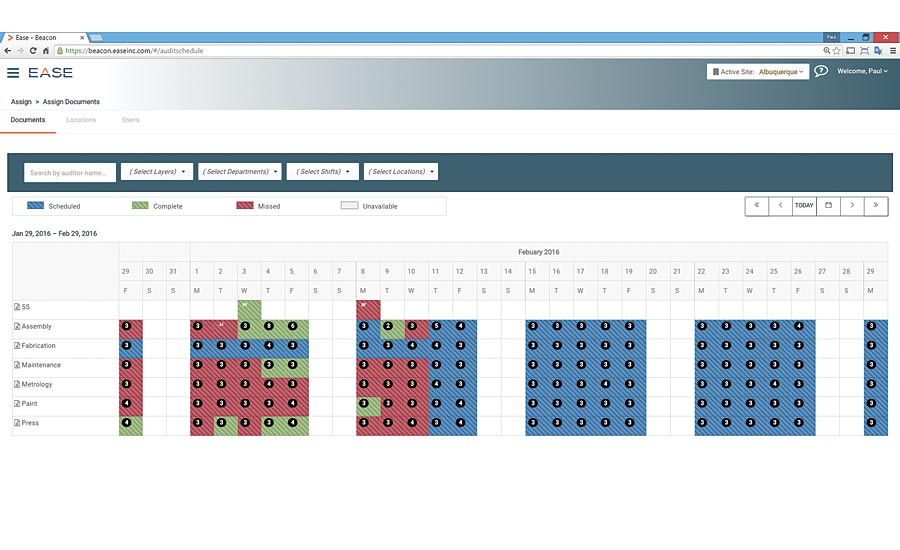The image size is (900, 550).
Task: Jump forward with double-right arrow
Action: coord(876,206)
